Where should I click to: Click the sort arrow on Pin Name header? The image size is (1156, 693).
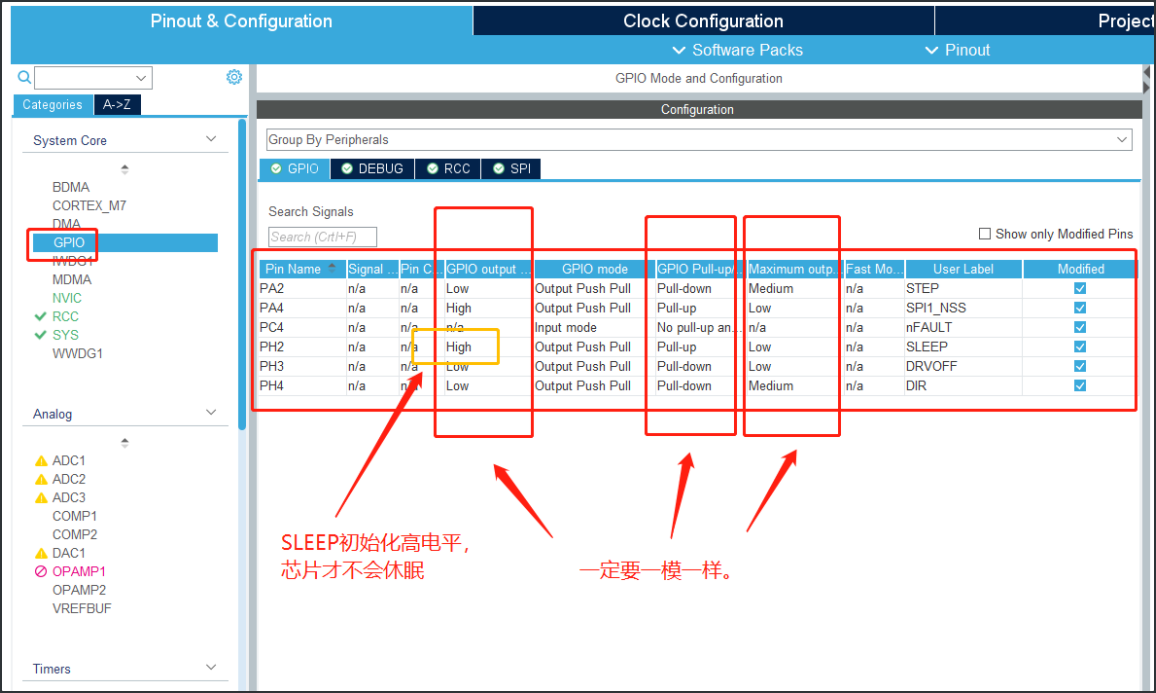330,268
